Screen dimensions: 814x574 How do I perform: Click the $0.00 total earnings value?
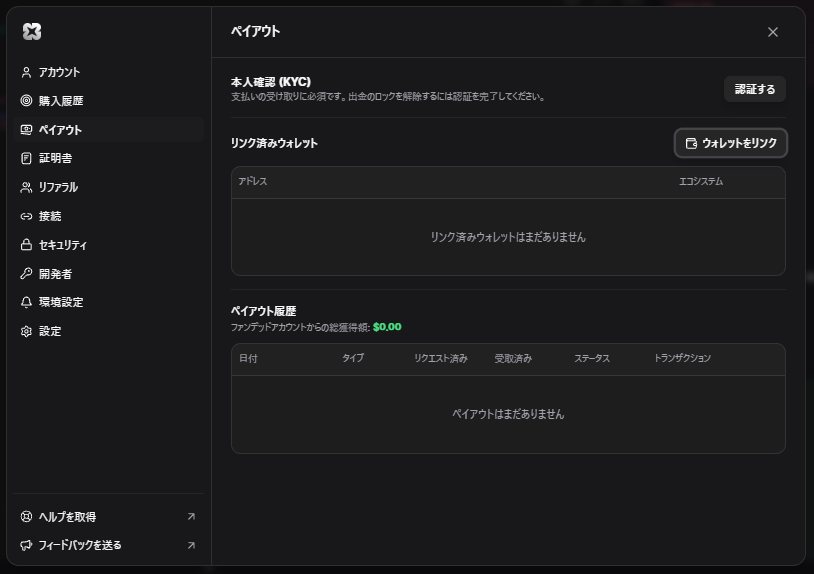(x=387, y=327)
